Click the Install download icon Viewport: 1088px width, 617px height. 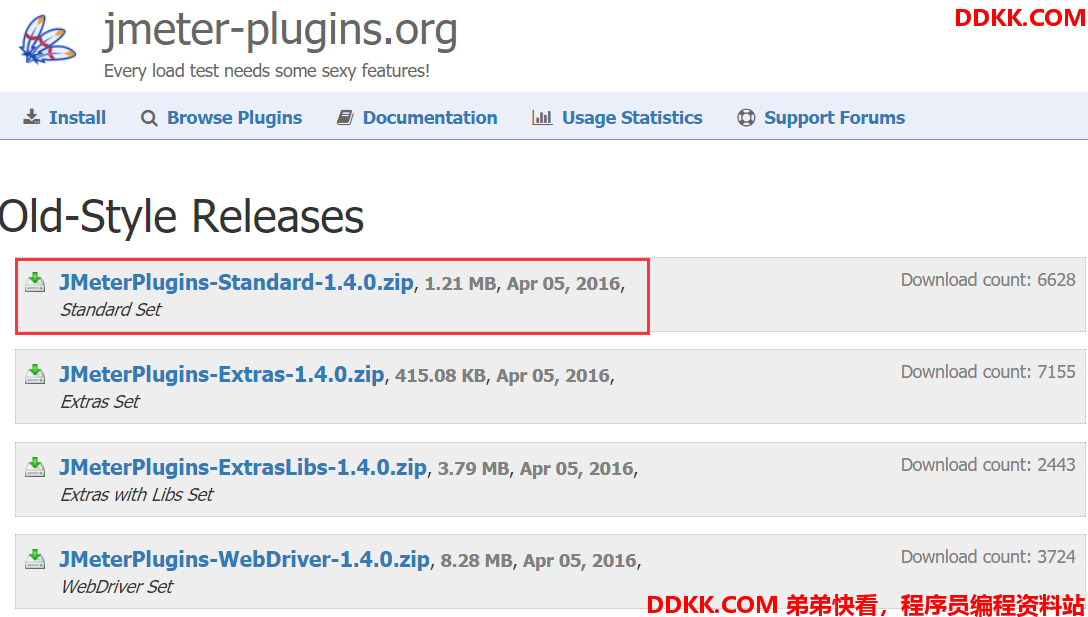point(31,117)
